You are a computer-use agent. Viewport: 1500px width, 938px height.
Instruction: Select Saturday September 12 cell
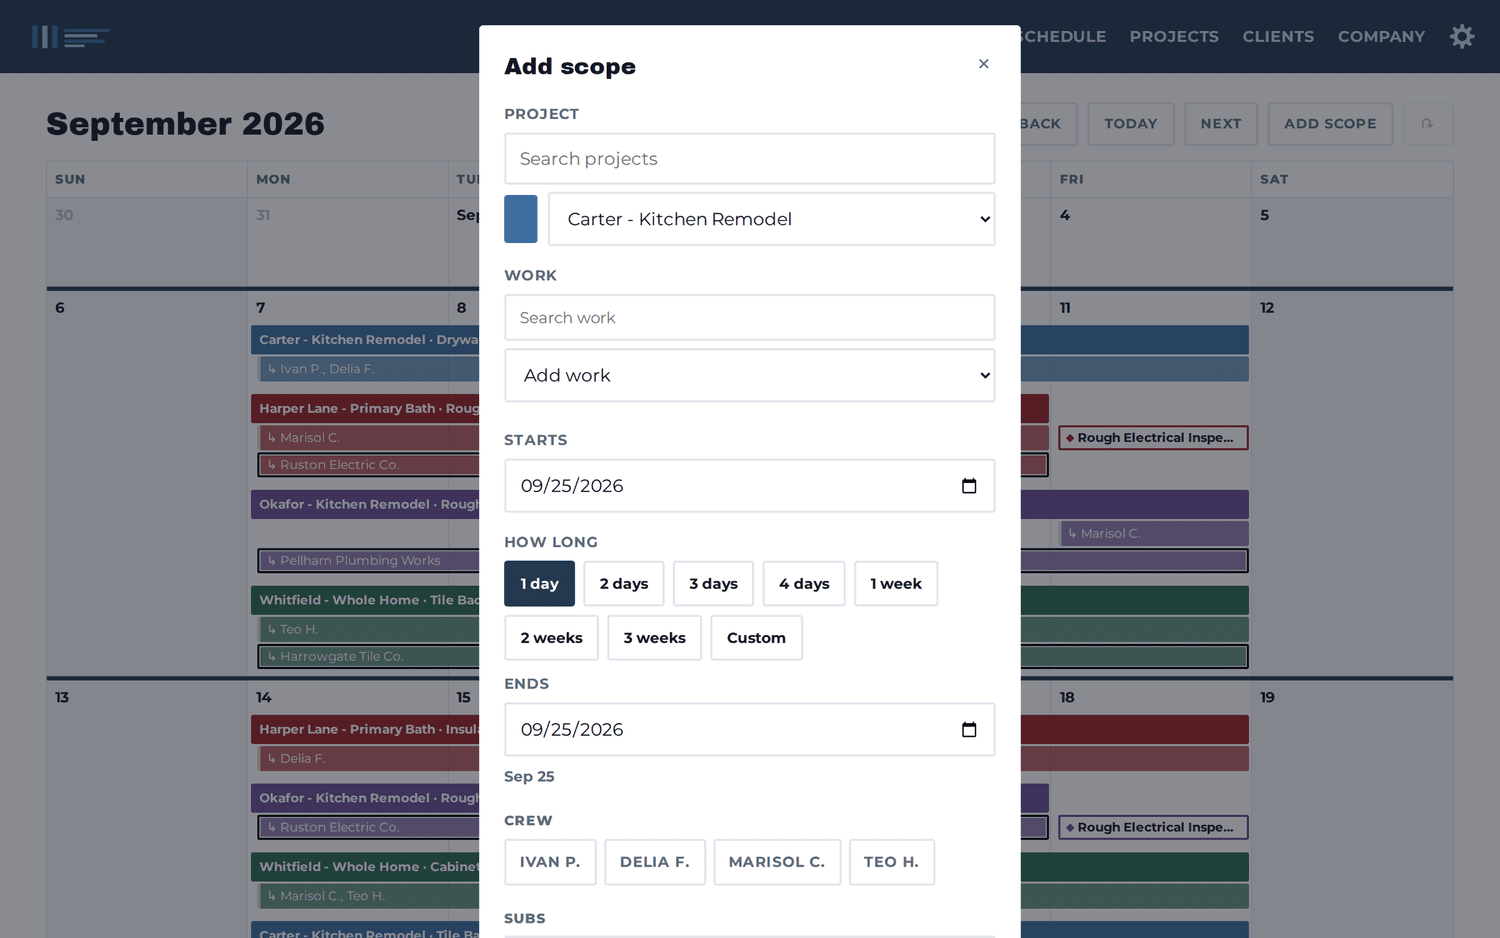(x=1352, y=484)
